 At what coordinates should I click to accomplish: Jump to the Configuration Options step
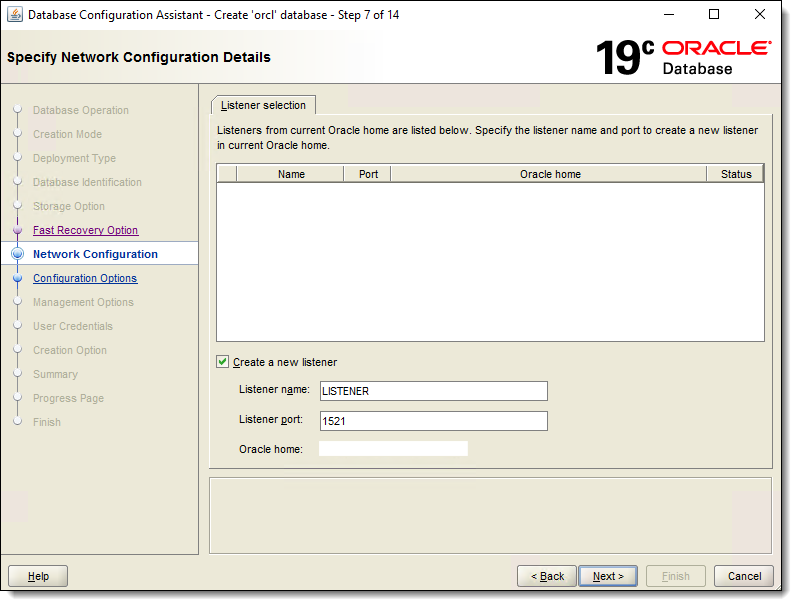85,278
